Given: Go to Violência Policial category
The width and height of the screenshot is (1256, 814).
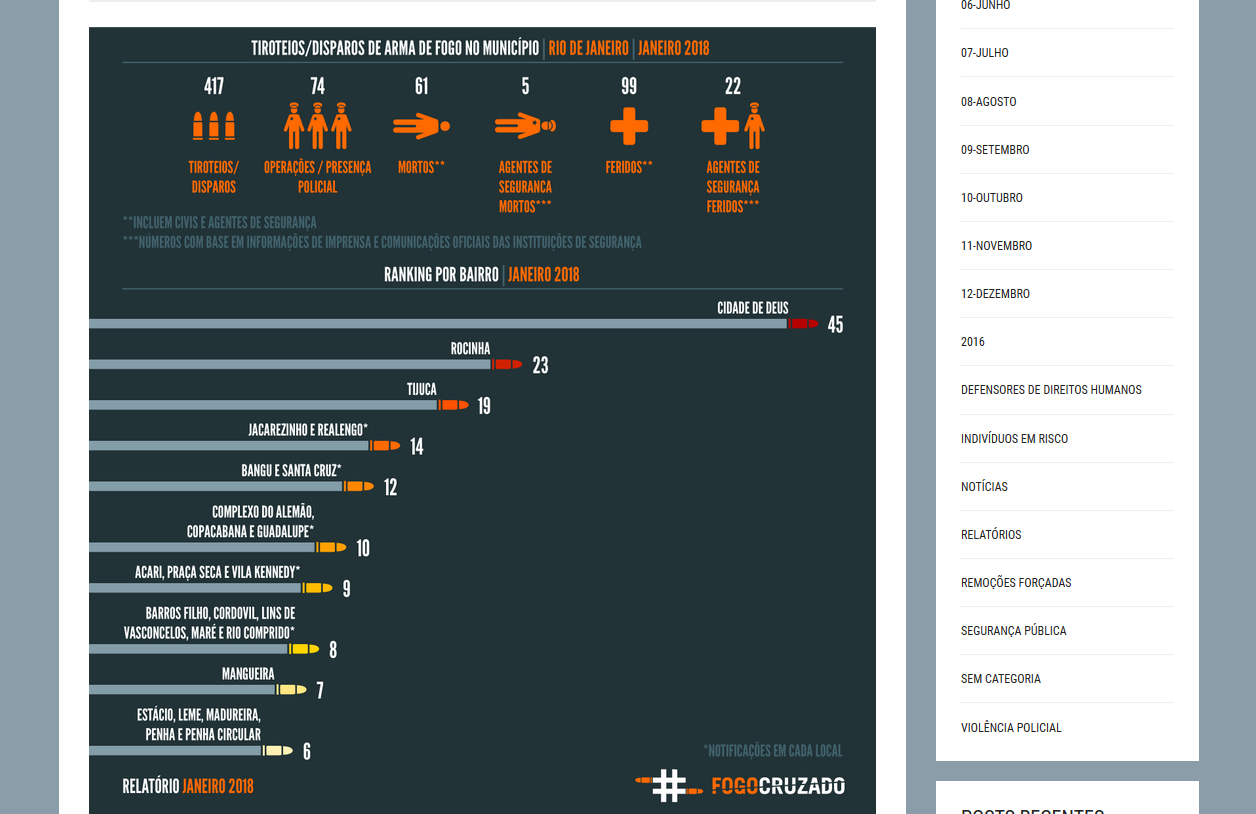Looking at the screenshot, I should point(1011,728).
